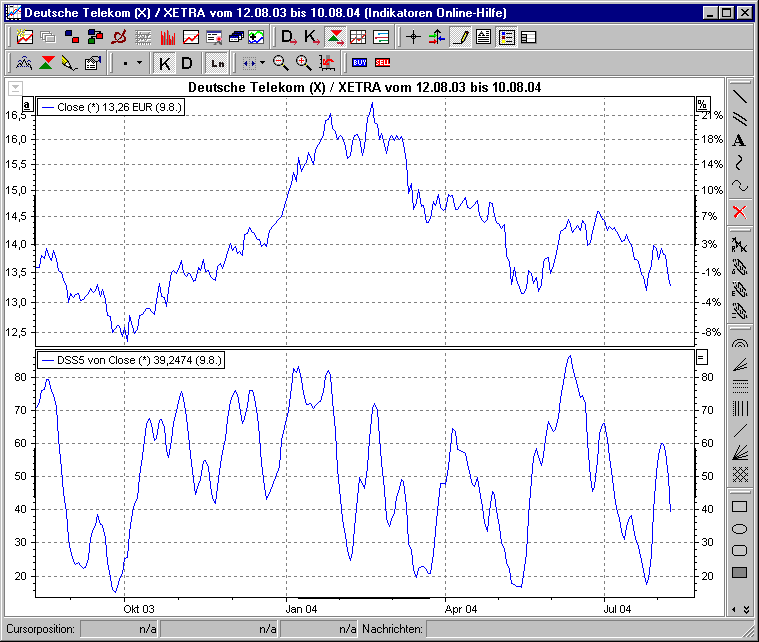759x642 pixels.
Task: Toggle the D chart mode button
Action: [187, 63]
